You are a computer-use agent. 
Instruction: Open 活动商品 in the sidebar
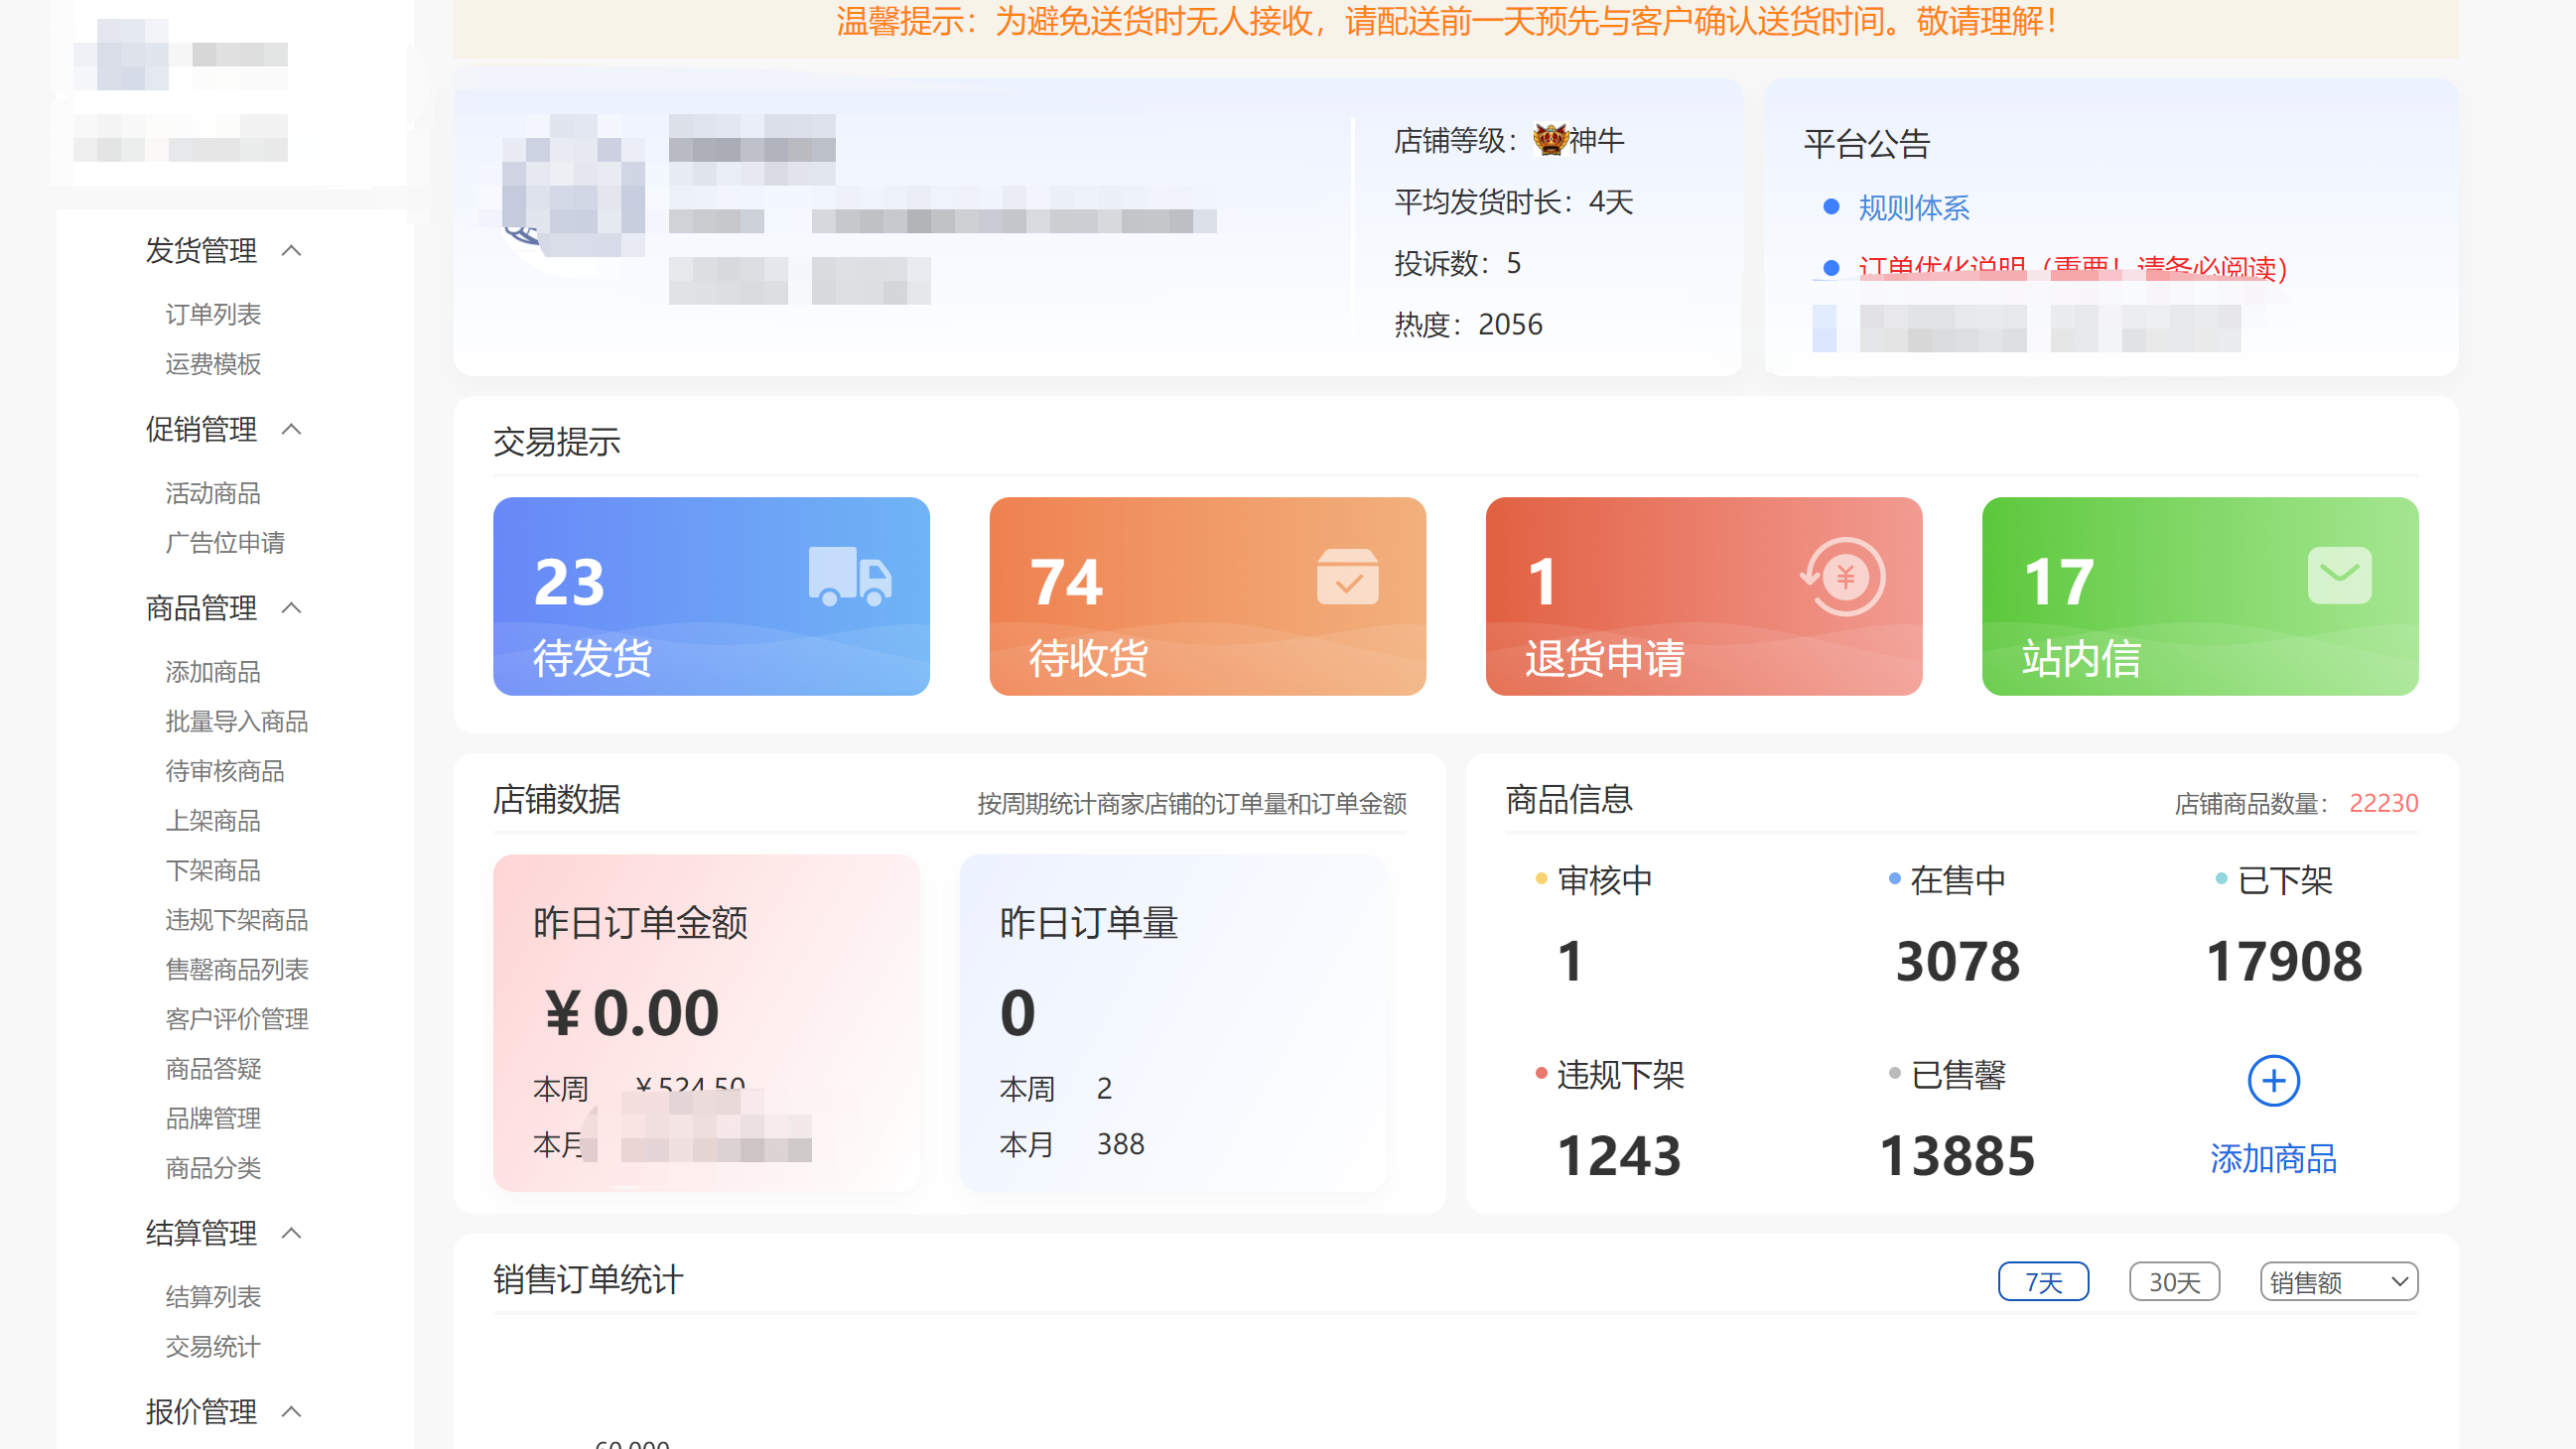click(x=213, y=493)
